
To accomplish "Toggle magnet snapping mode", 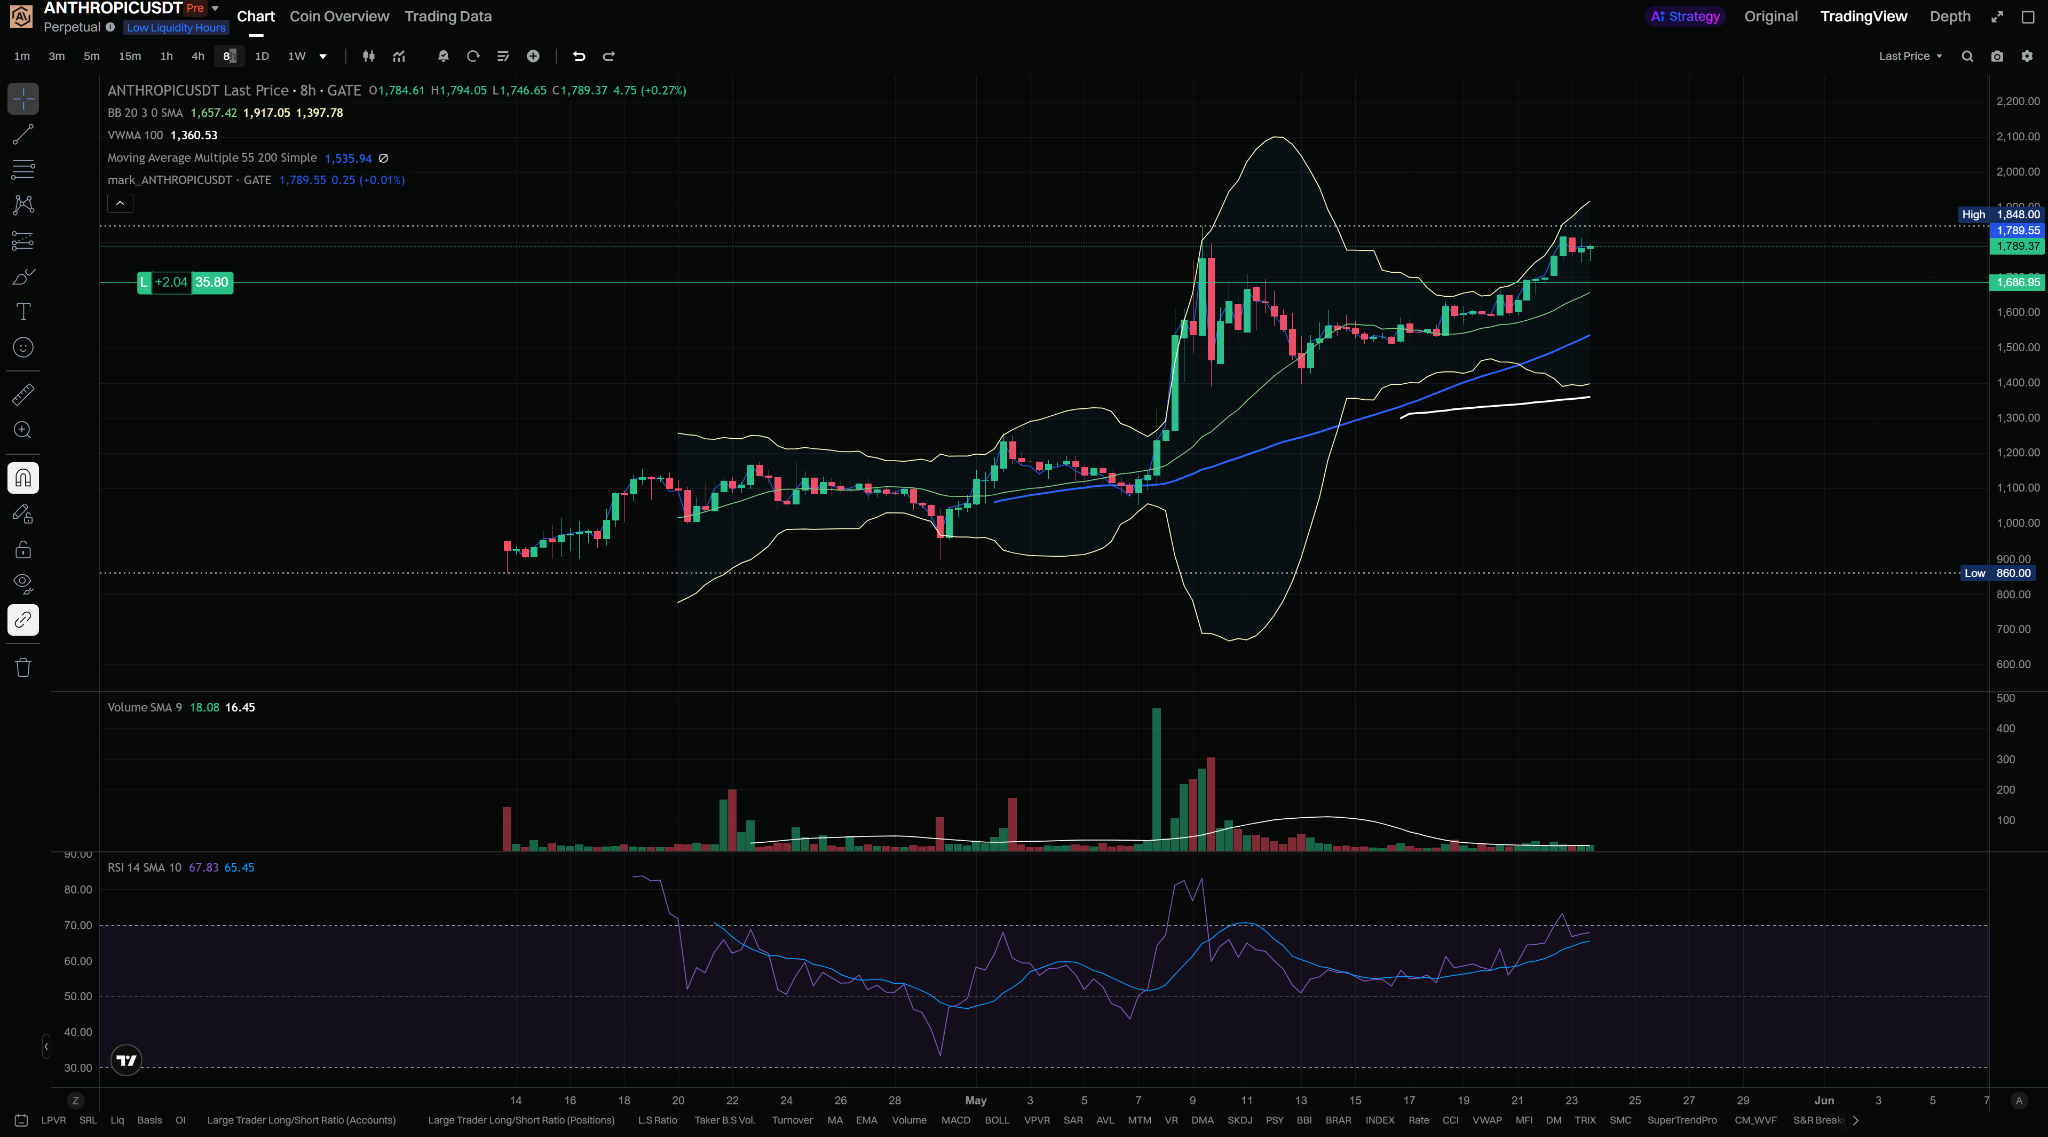I will (x=23, y=478).
